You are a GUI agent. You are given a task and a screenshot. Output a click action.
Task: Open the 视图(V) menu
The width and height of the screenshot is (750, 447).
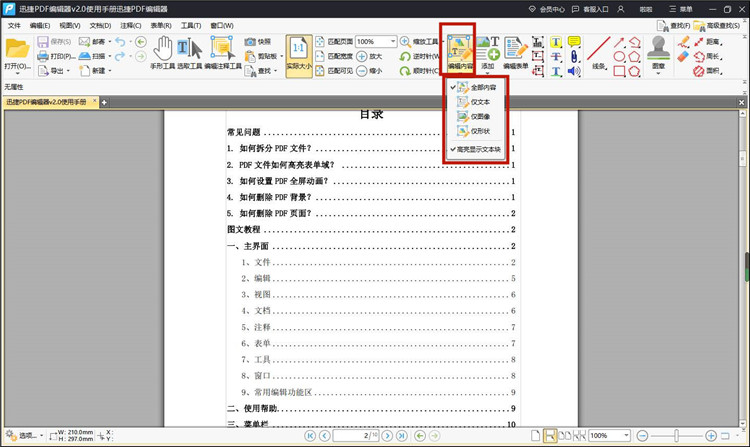pyautogui.click(x=70, y=25)
